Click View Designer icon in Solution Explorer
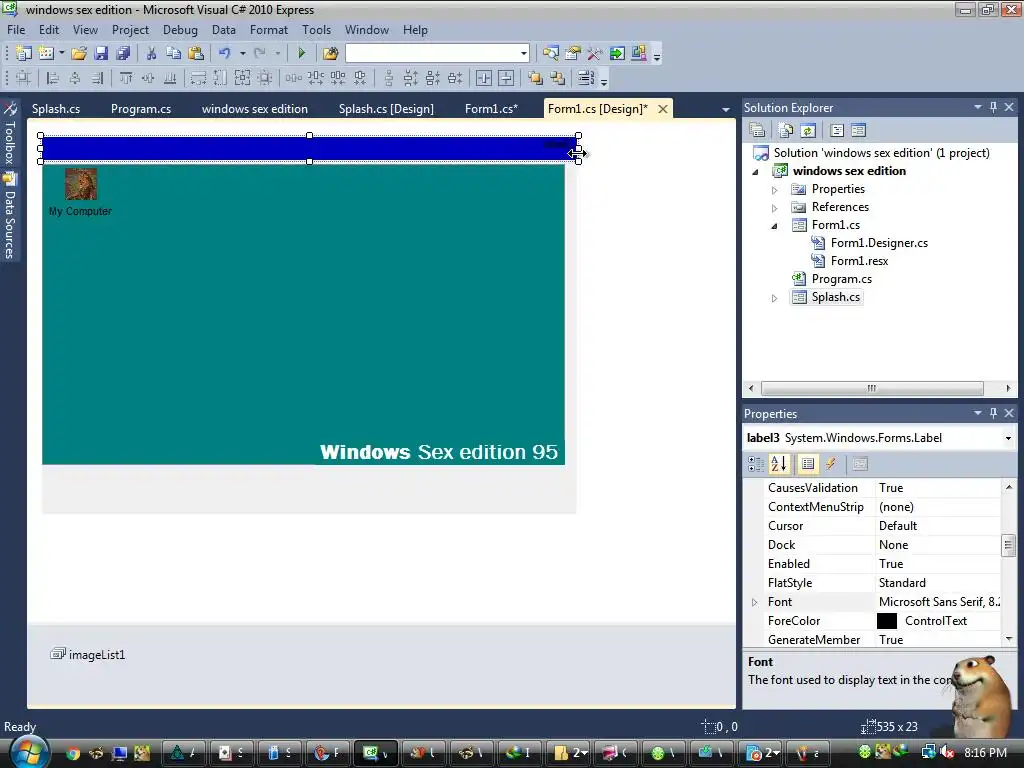 coord(859,131)
